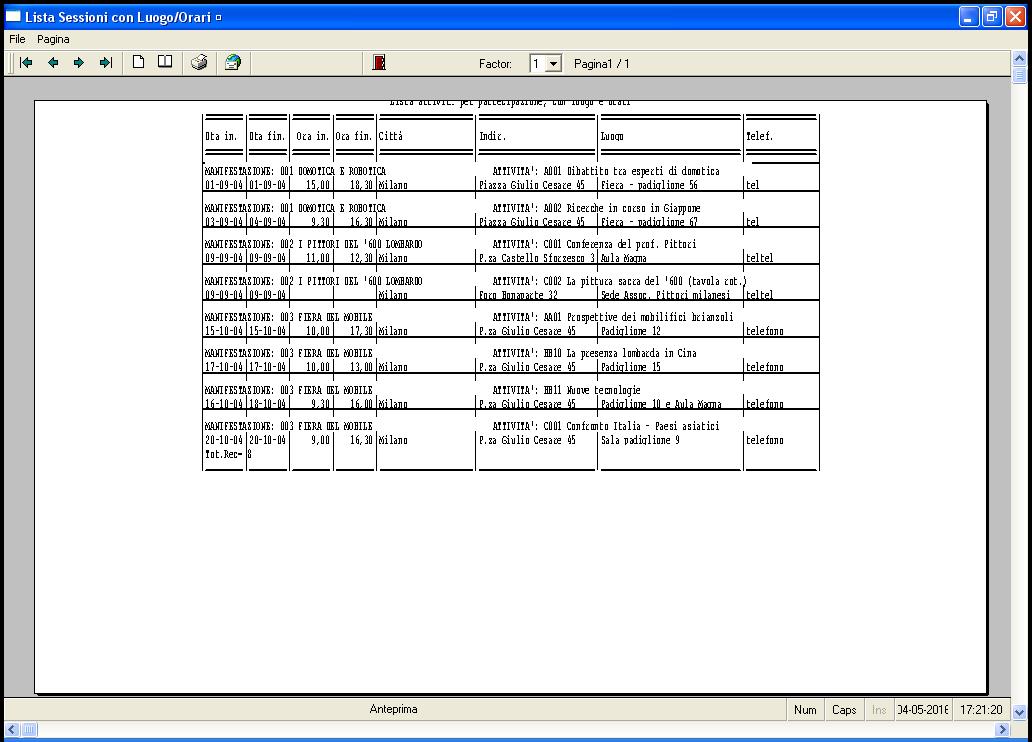Click 'C001 Conferenza del prof. Pittori' text
The width and height of the screenshot is (1032, 742).
click(619, 244)
